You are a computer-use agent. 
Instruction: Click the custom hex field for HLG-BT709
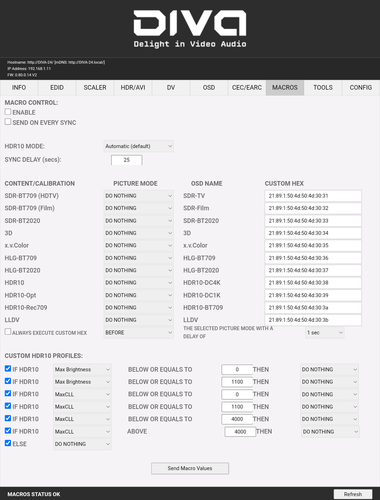[x=313, y=258]
